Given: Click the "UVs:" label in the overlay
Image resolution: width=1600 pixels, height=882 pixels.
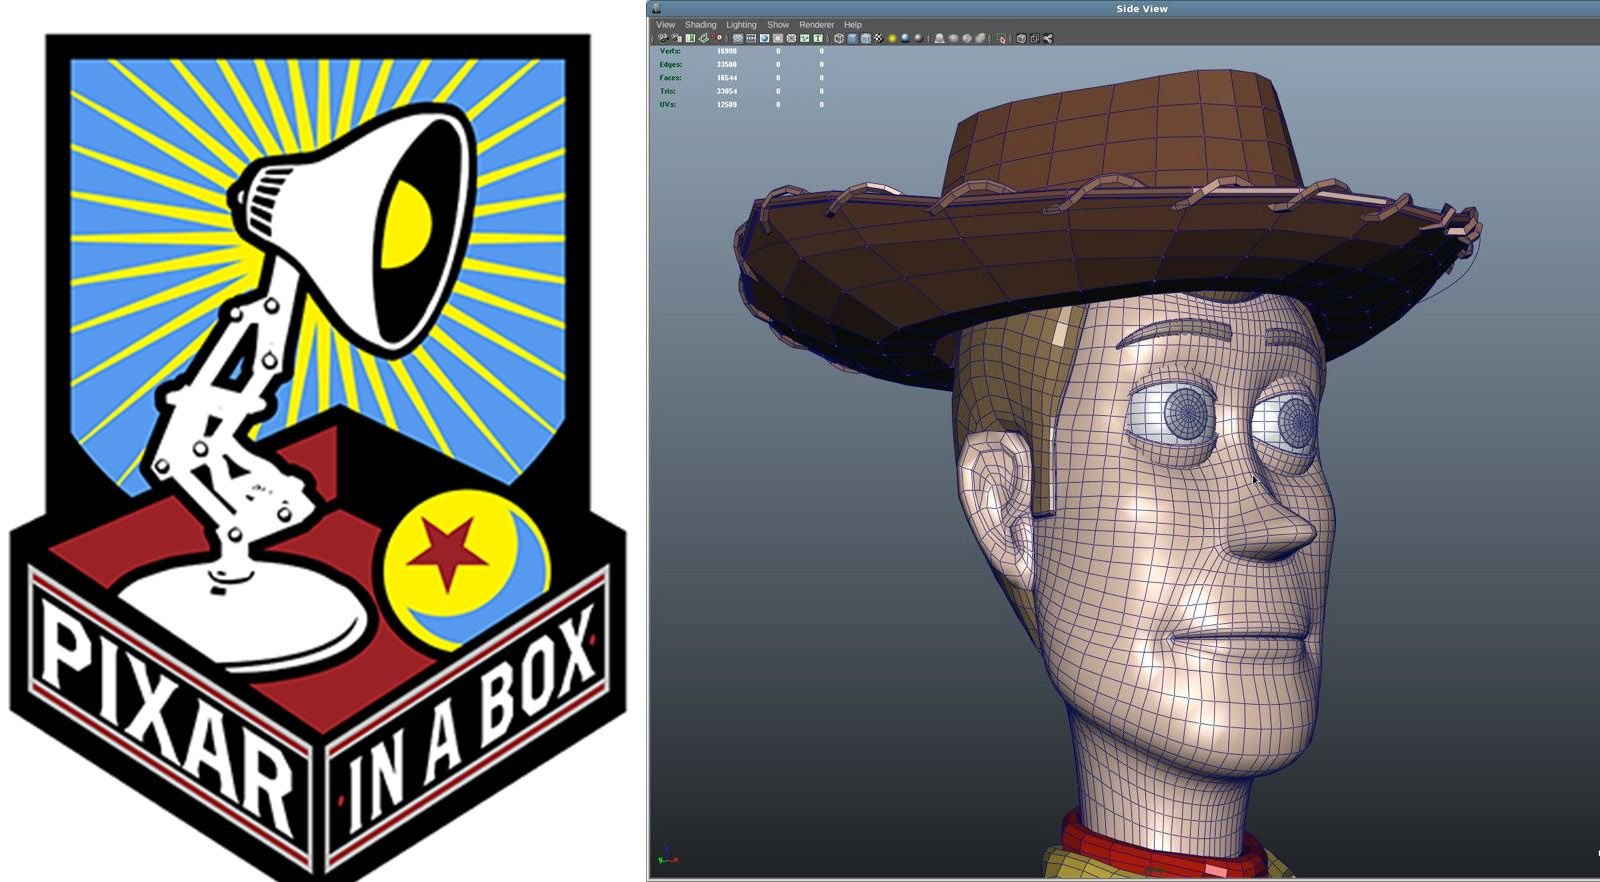Looking at the screenshot, I should pos(667,104).
